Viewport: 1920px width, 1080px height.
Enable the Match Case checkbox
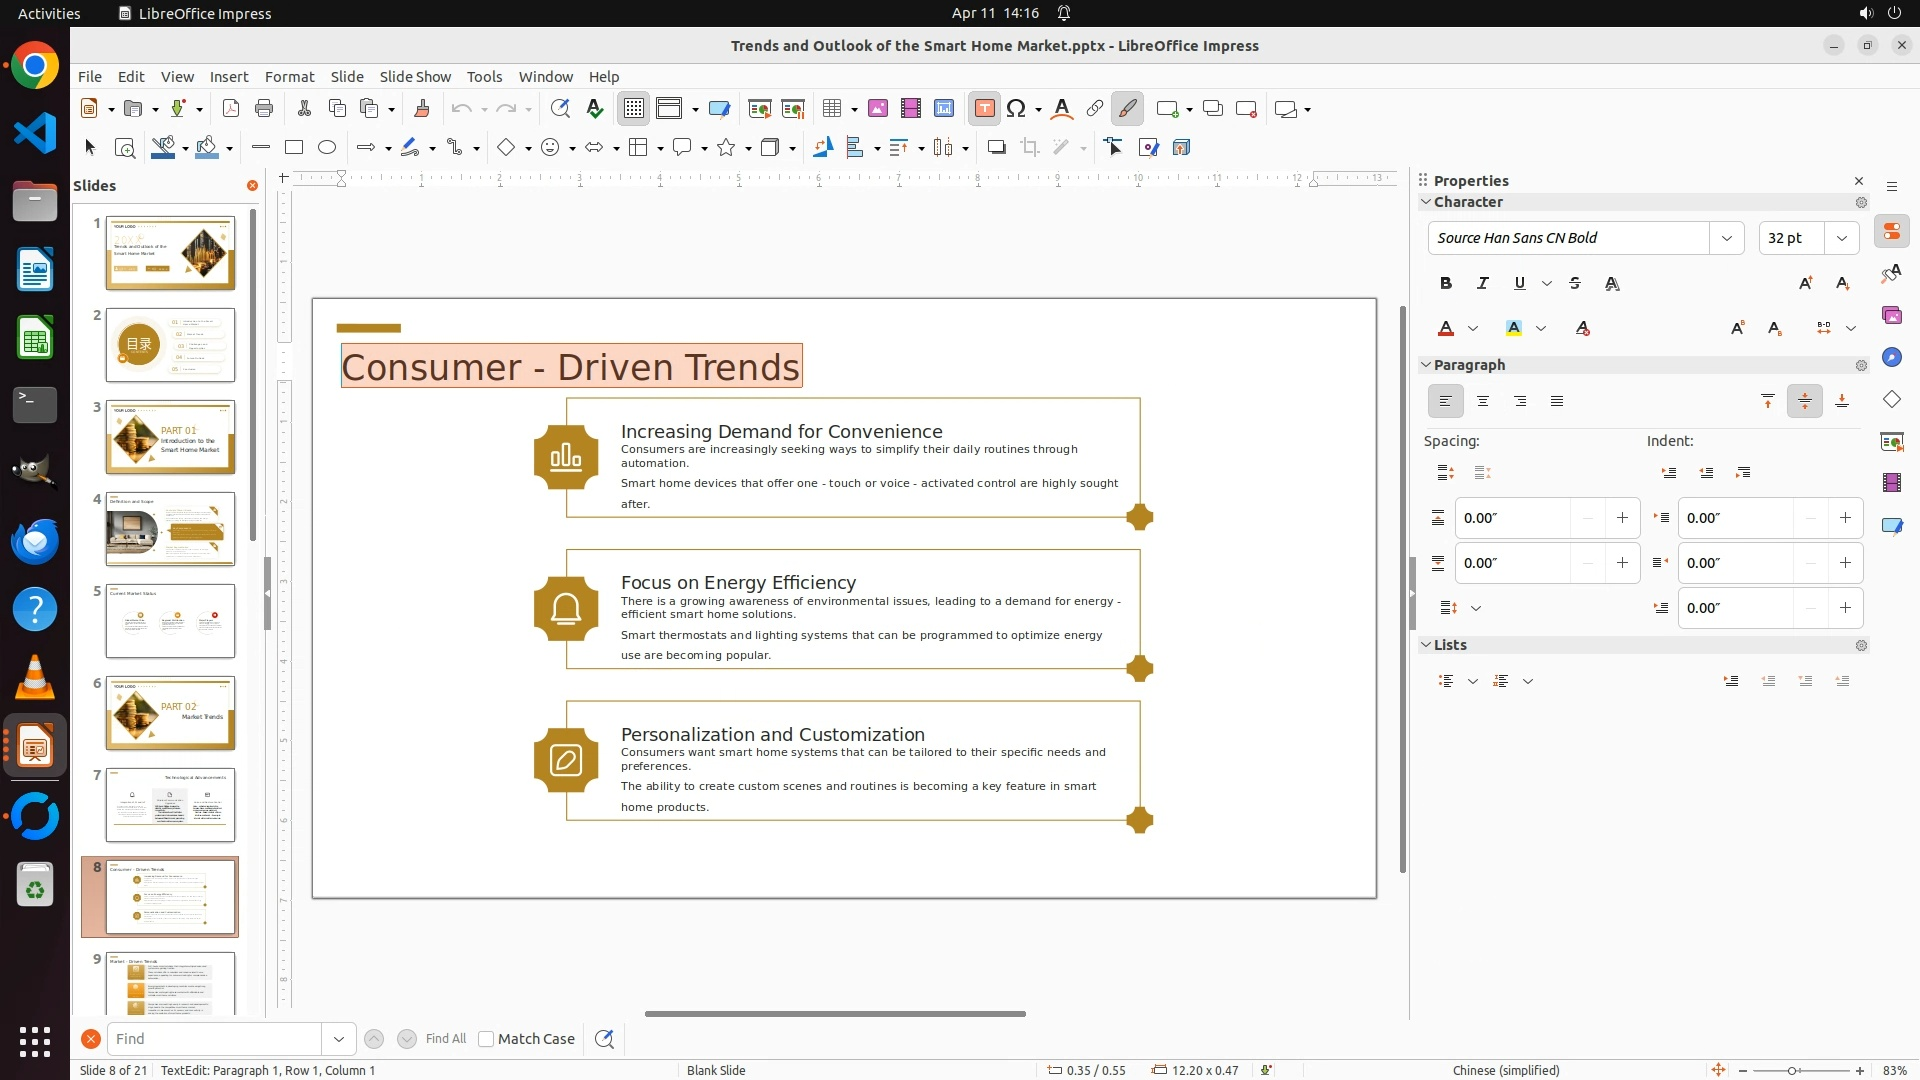click(x=486, y=1039)
